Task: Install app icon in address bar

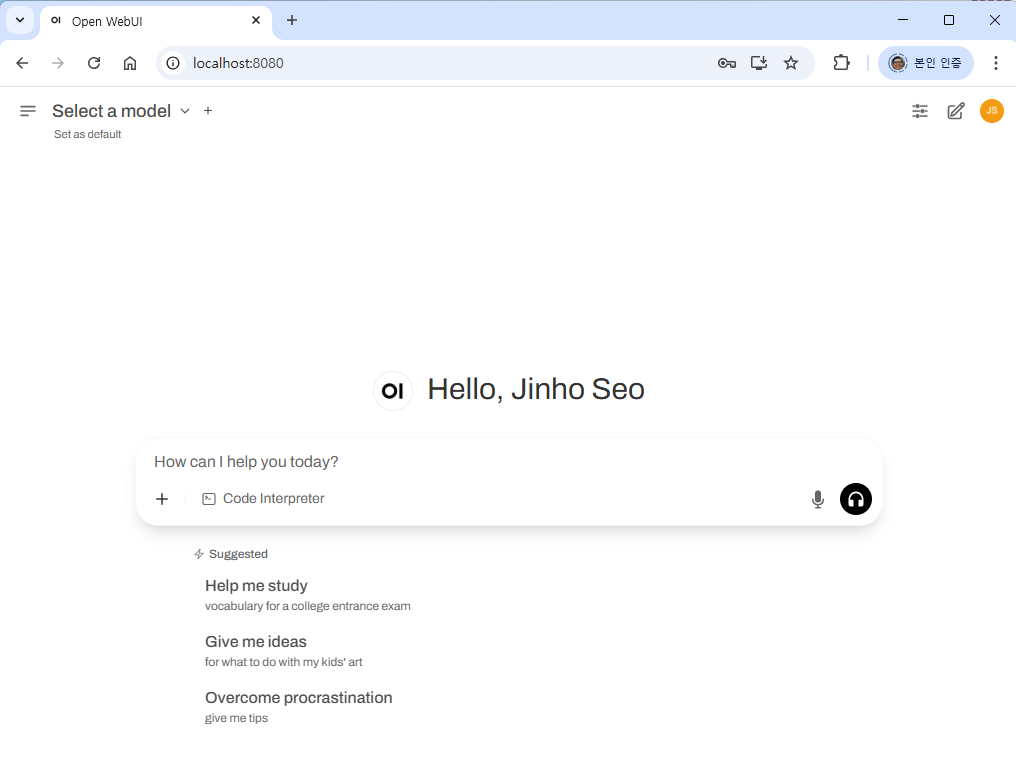Action: coord(759,63)
